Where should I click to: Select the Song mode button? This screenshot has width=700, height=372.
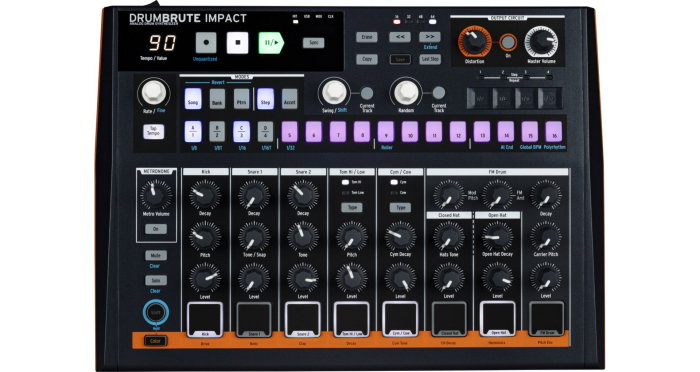[x=193, y=99]
